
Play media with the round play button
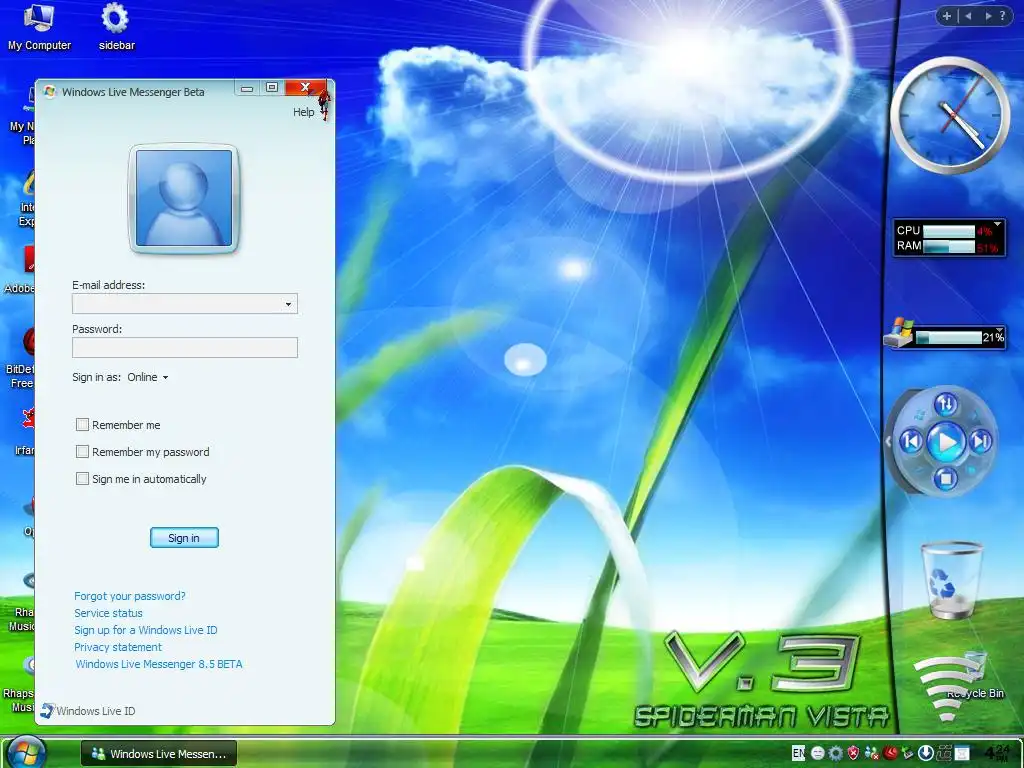tap(946, 443)
